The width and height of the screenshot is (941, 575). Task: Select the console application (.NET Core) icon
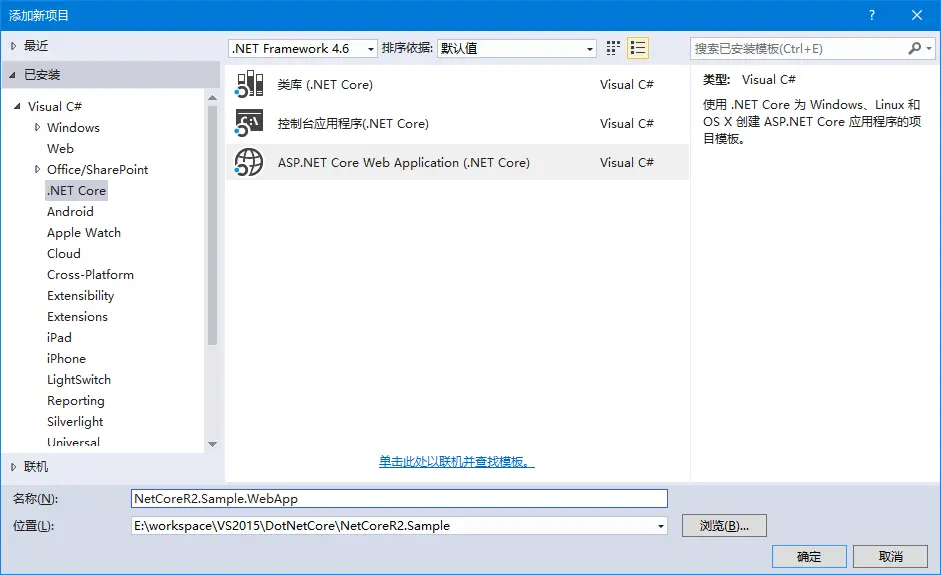(249, 123)
